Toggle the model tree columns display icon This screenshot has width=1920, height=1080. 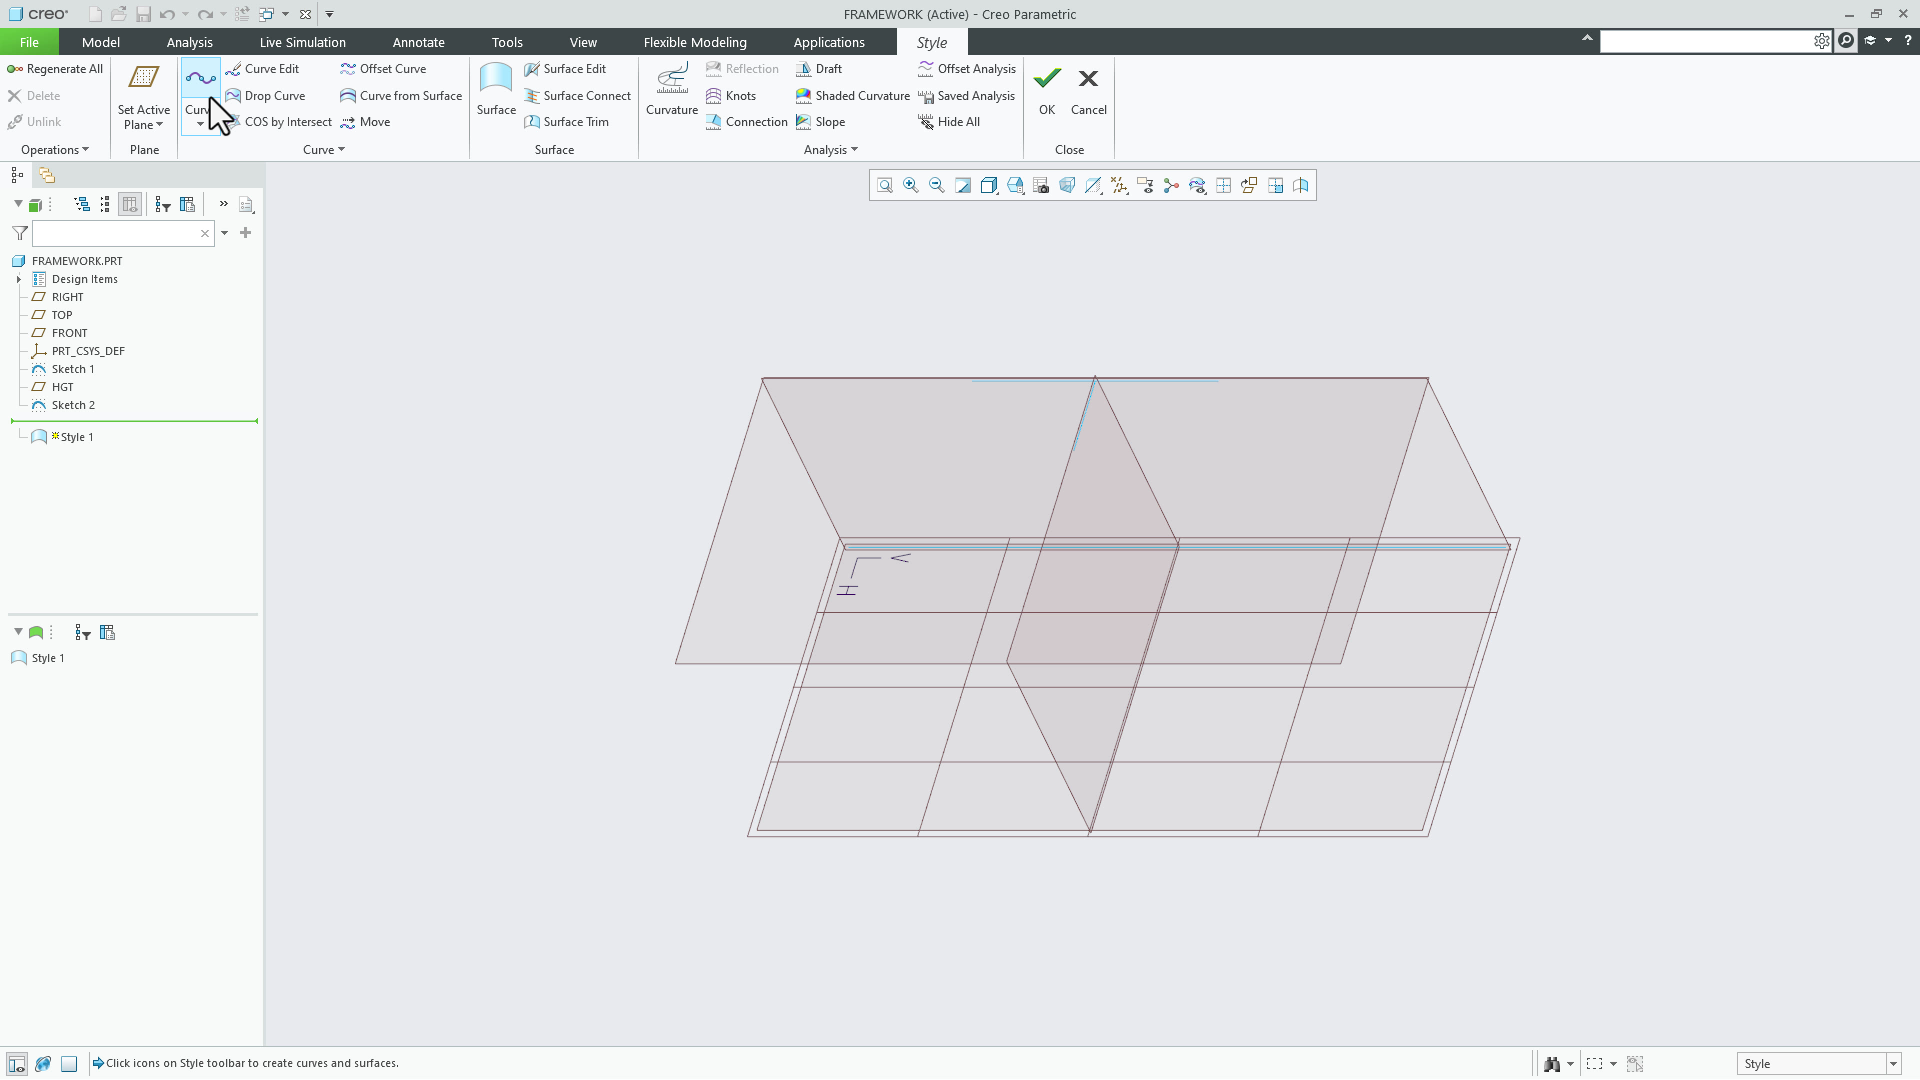[130, 204]
